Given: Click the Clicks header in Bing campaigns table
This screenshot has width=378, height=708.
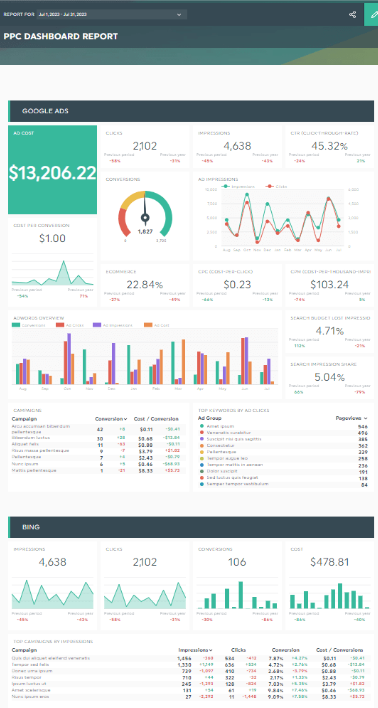Looking at the screenshot, I should click(x=238, y=650).
